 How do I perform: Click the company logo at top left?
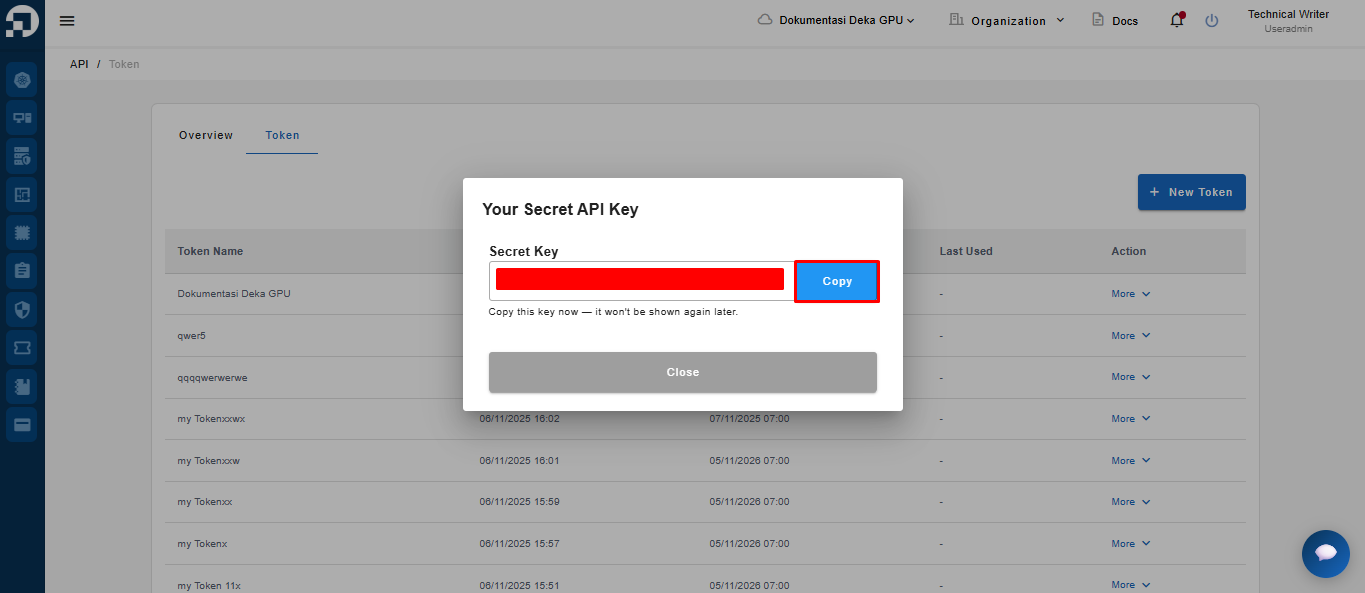[x=22, y=21]
